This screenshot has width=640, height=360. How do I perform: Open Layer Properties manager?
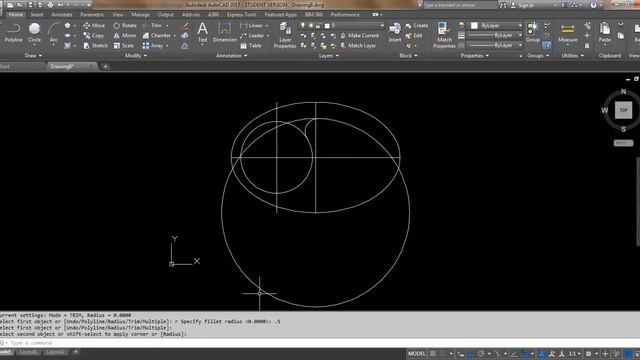pyautogui.click(x=285, y=36)
